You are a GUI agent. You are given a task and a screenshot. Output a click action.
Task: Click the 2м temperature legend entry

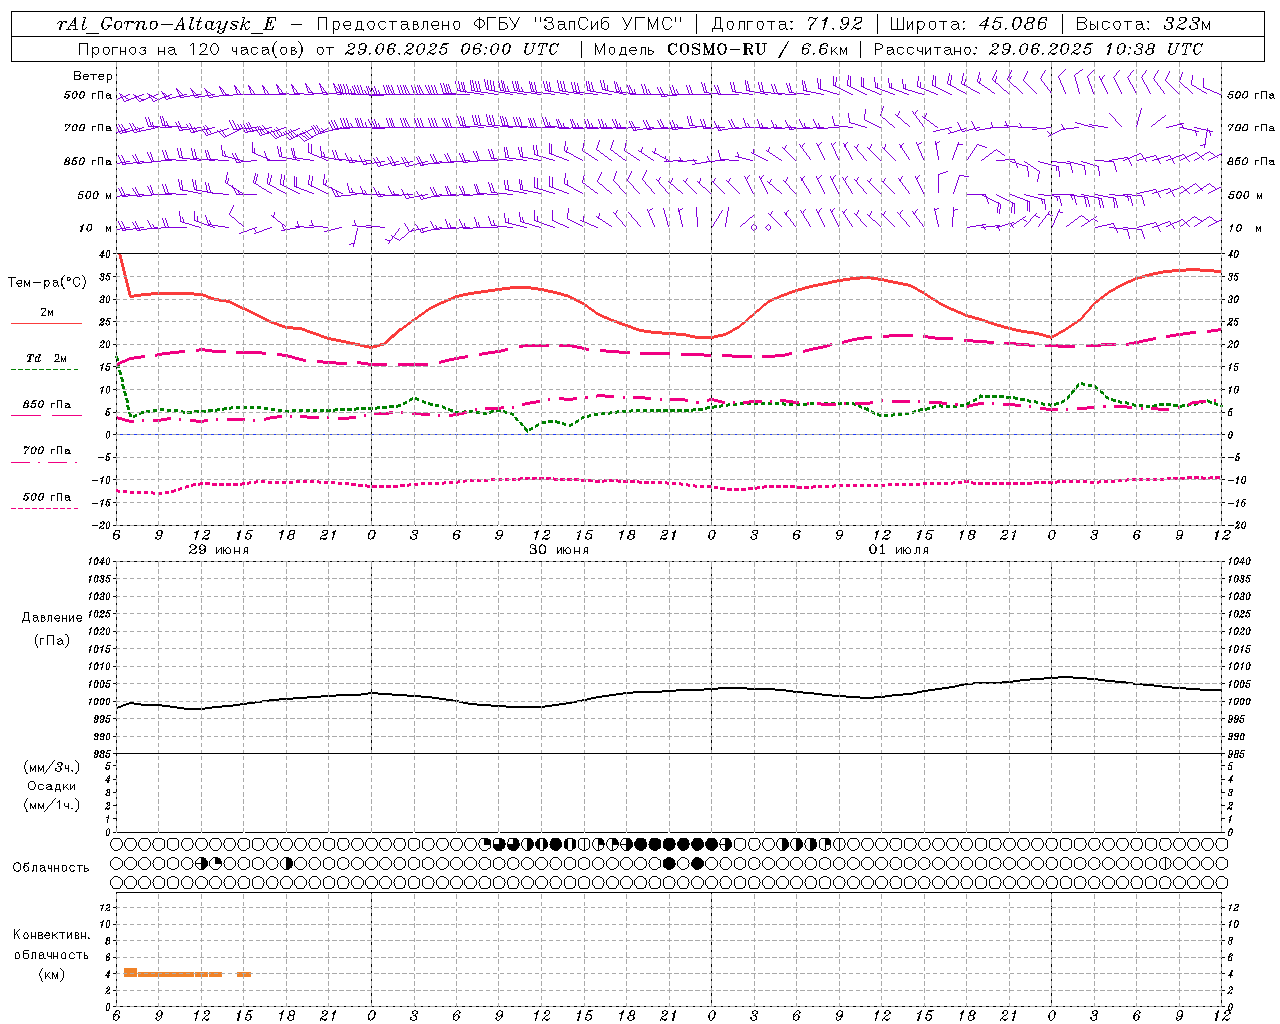coord(47,313)
